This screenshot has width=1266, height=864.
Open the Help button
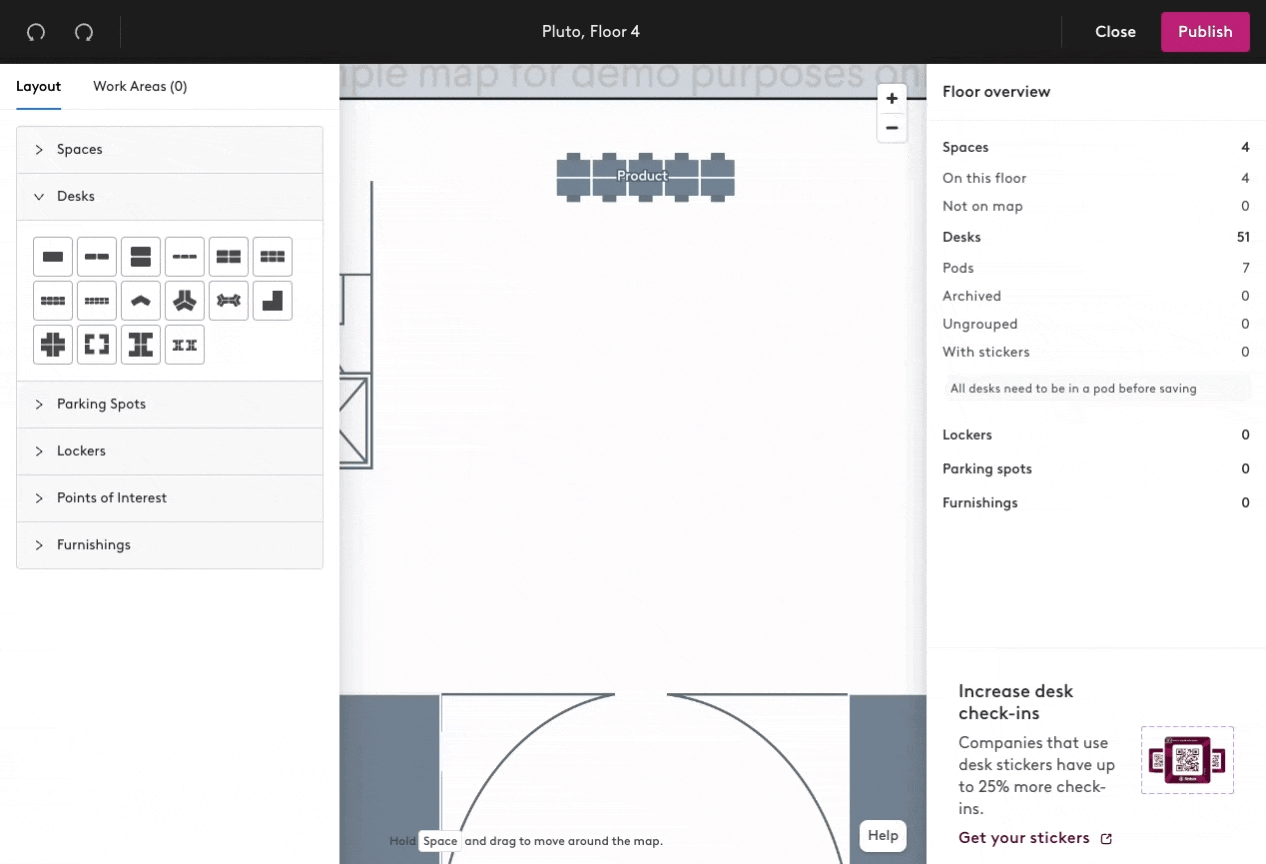pyautogui.click(x=883, y=836)
